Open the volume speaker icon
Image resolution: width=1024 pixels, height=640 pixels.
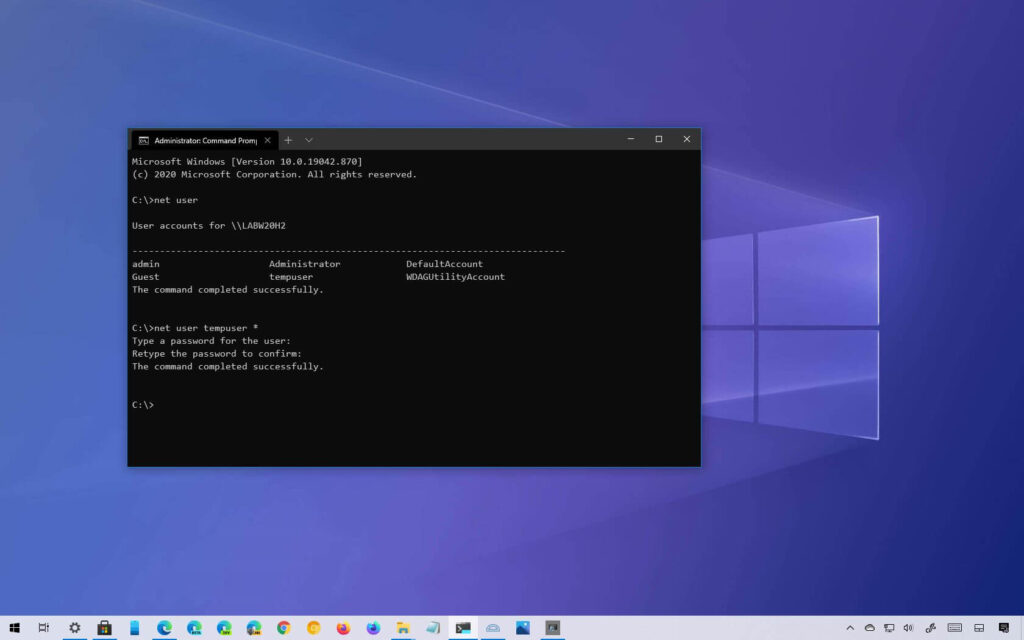point(908,628)
